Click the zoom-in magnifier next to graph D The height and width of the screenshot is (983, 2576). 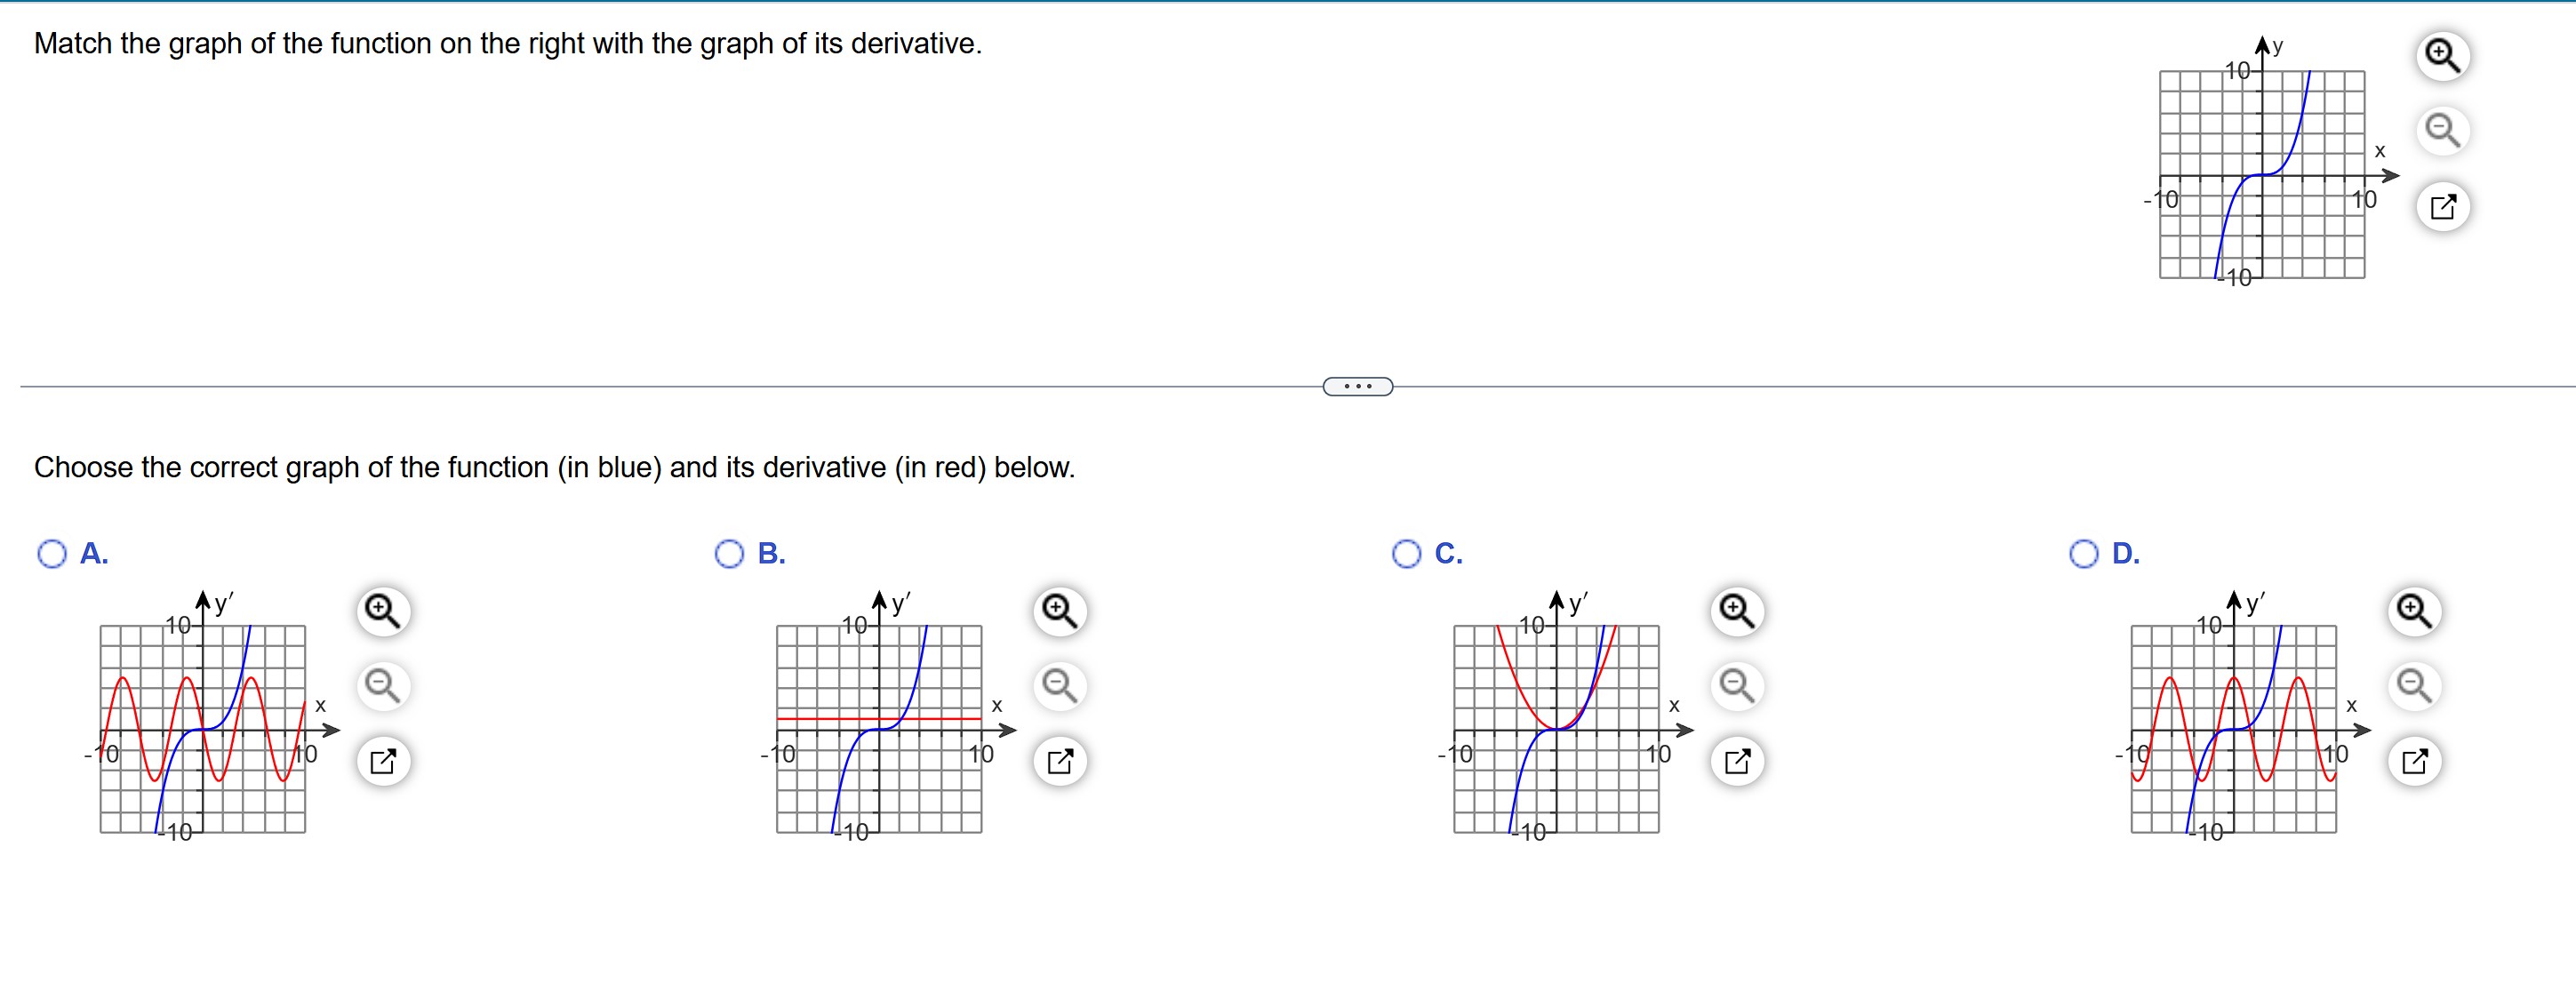[x=2414, y=609]
